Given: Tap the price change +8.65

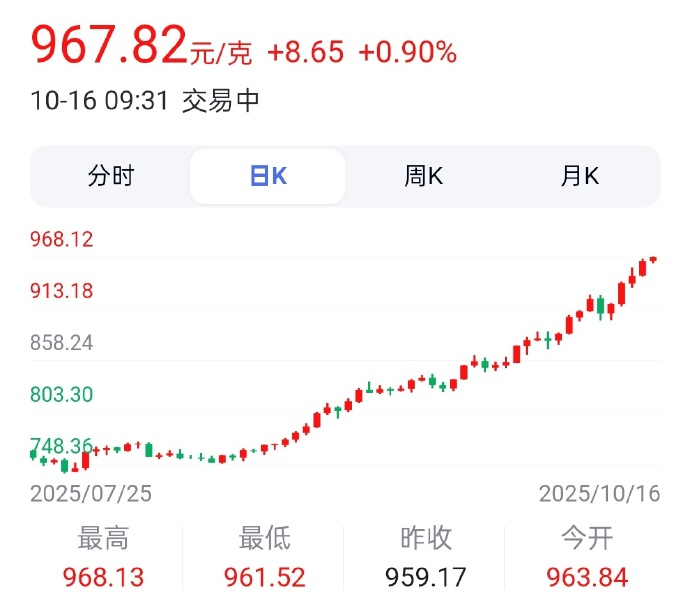Looking at the screenshot, I should pos(305,52).
